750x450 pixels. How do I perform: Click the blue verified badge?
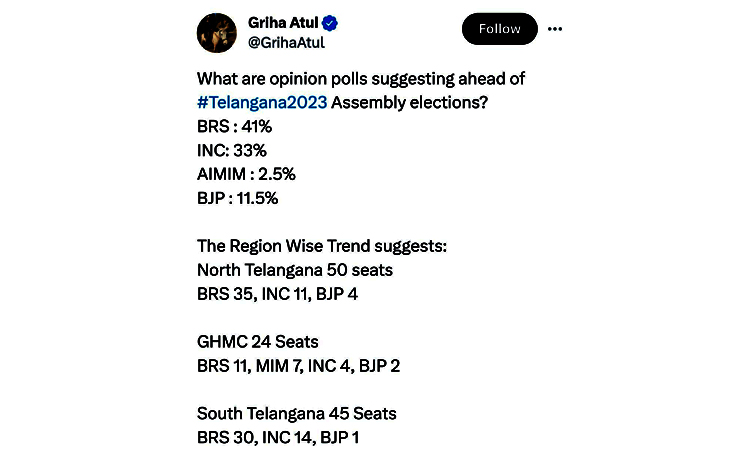click(x=330, y=23)
